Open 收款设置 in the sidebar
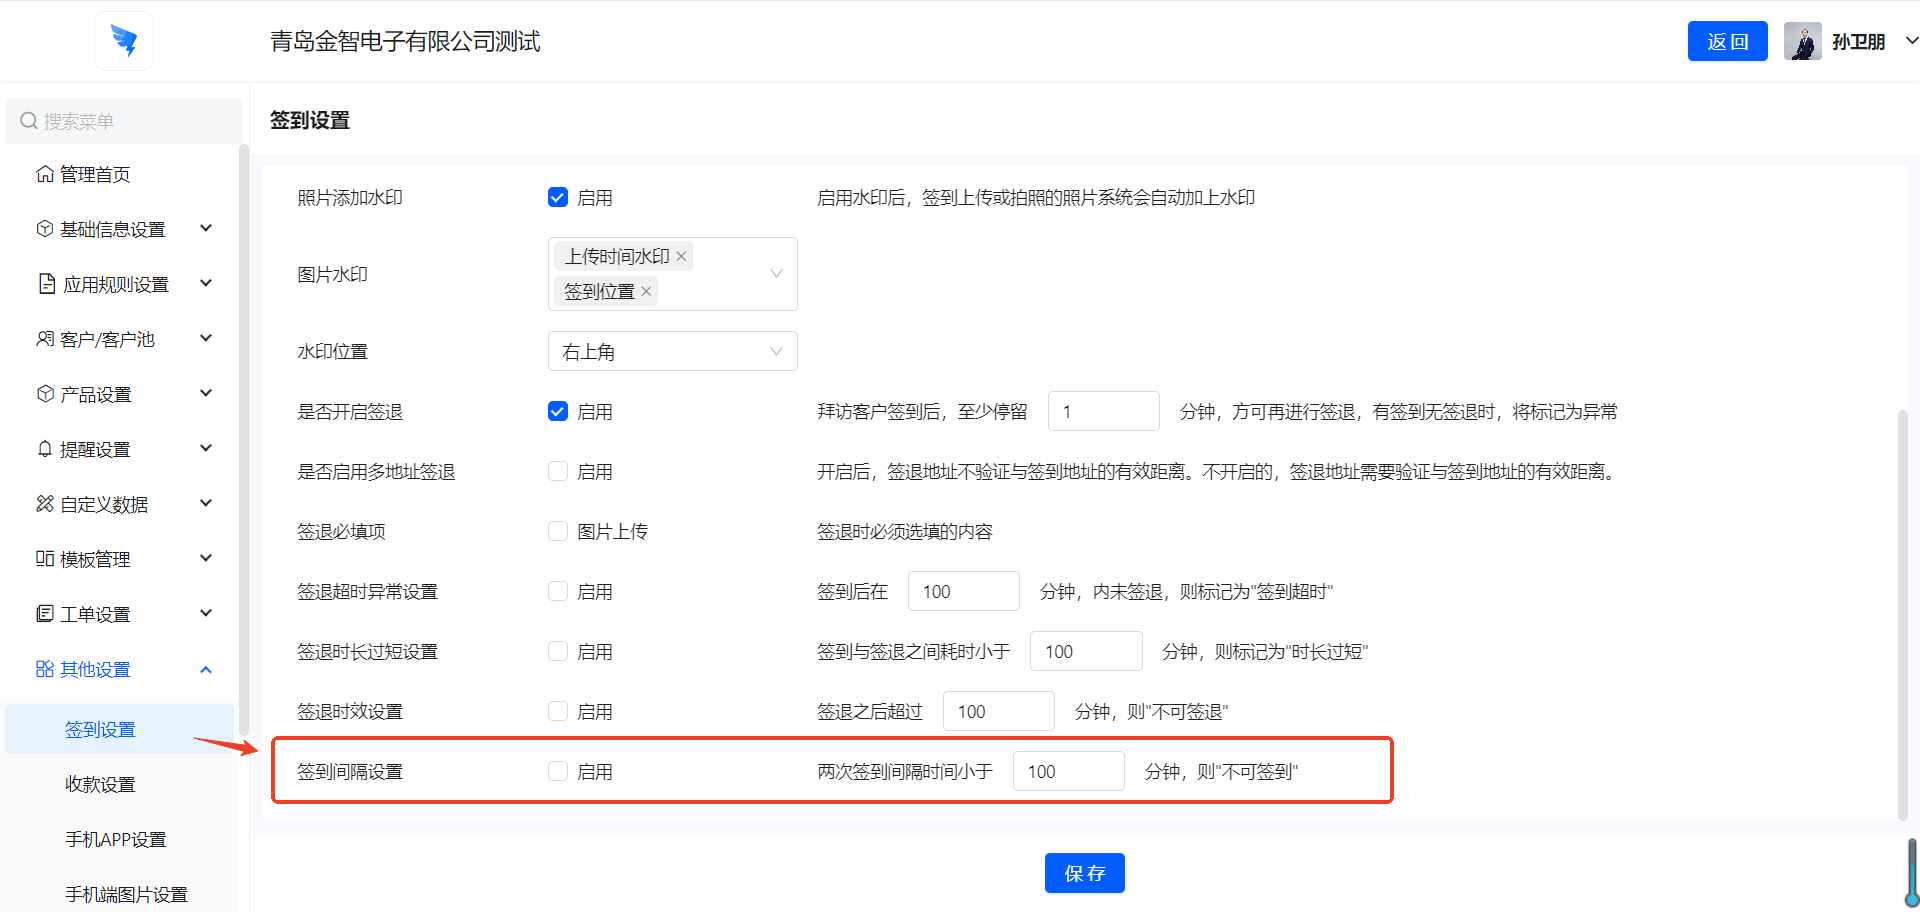 coord(100,784)
